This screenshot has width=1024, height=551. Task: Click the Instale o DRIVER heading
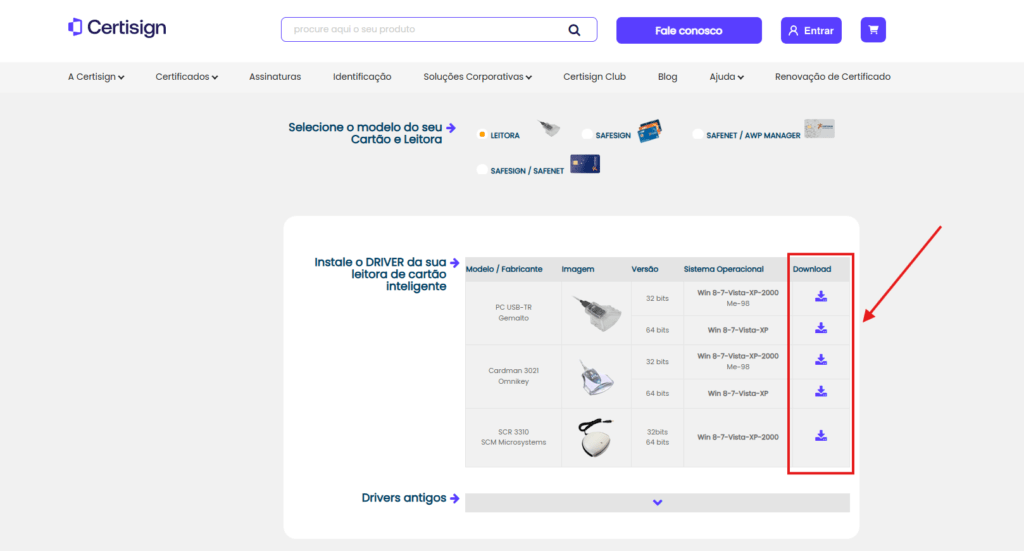(381, 274)
